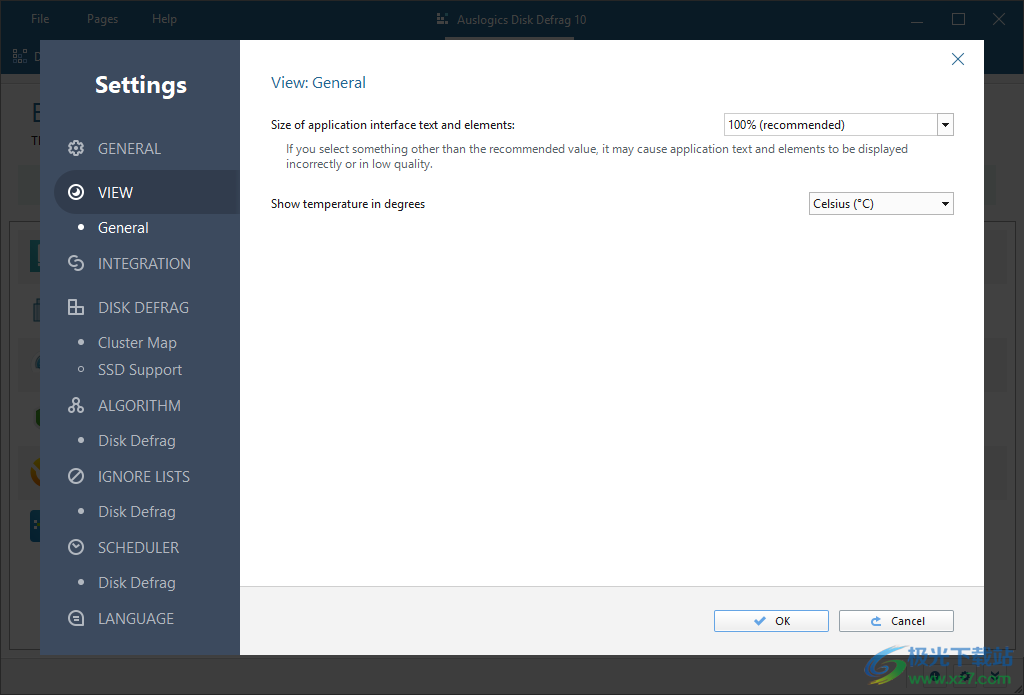Click the Auslogics app logo icon in title
This screenshot has width=1024, height=695.
click(442, 19)
